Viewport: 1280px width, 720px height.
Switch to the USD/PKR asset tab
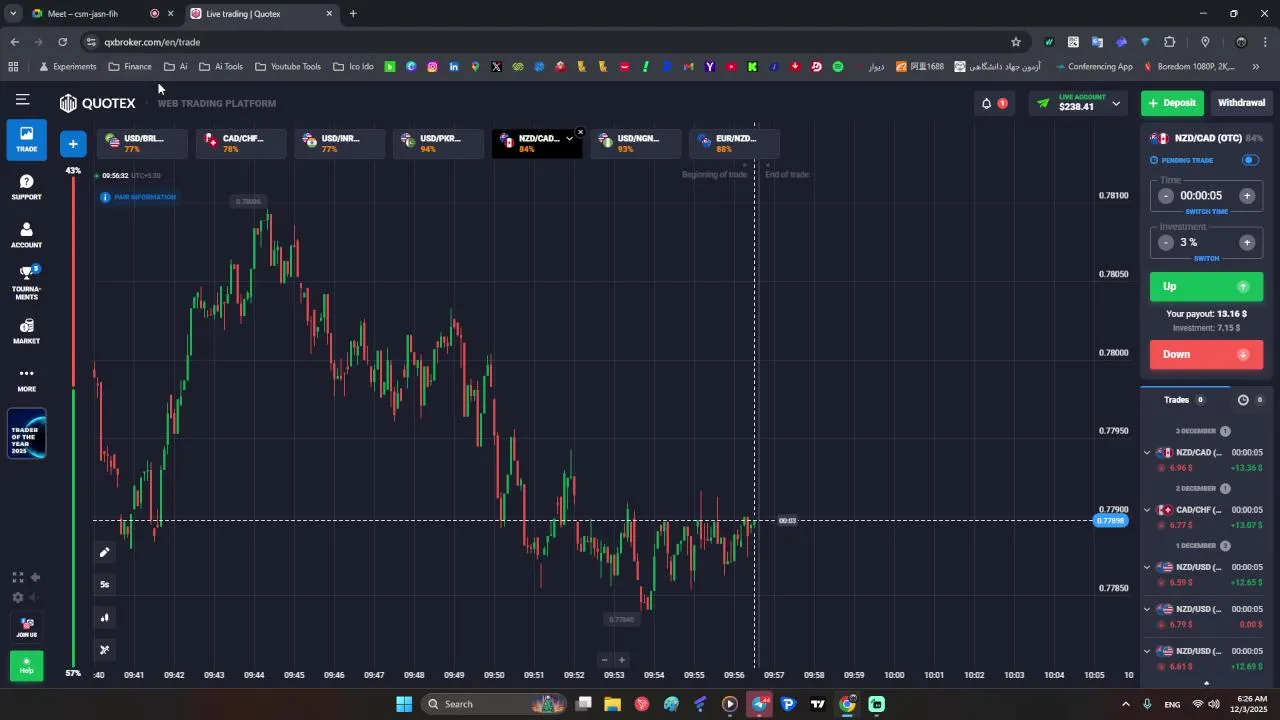[x=437, y=143]
